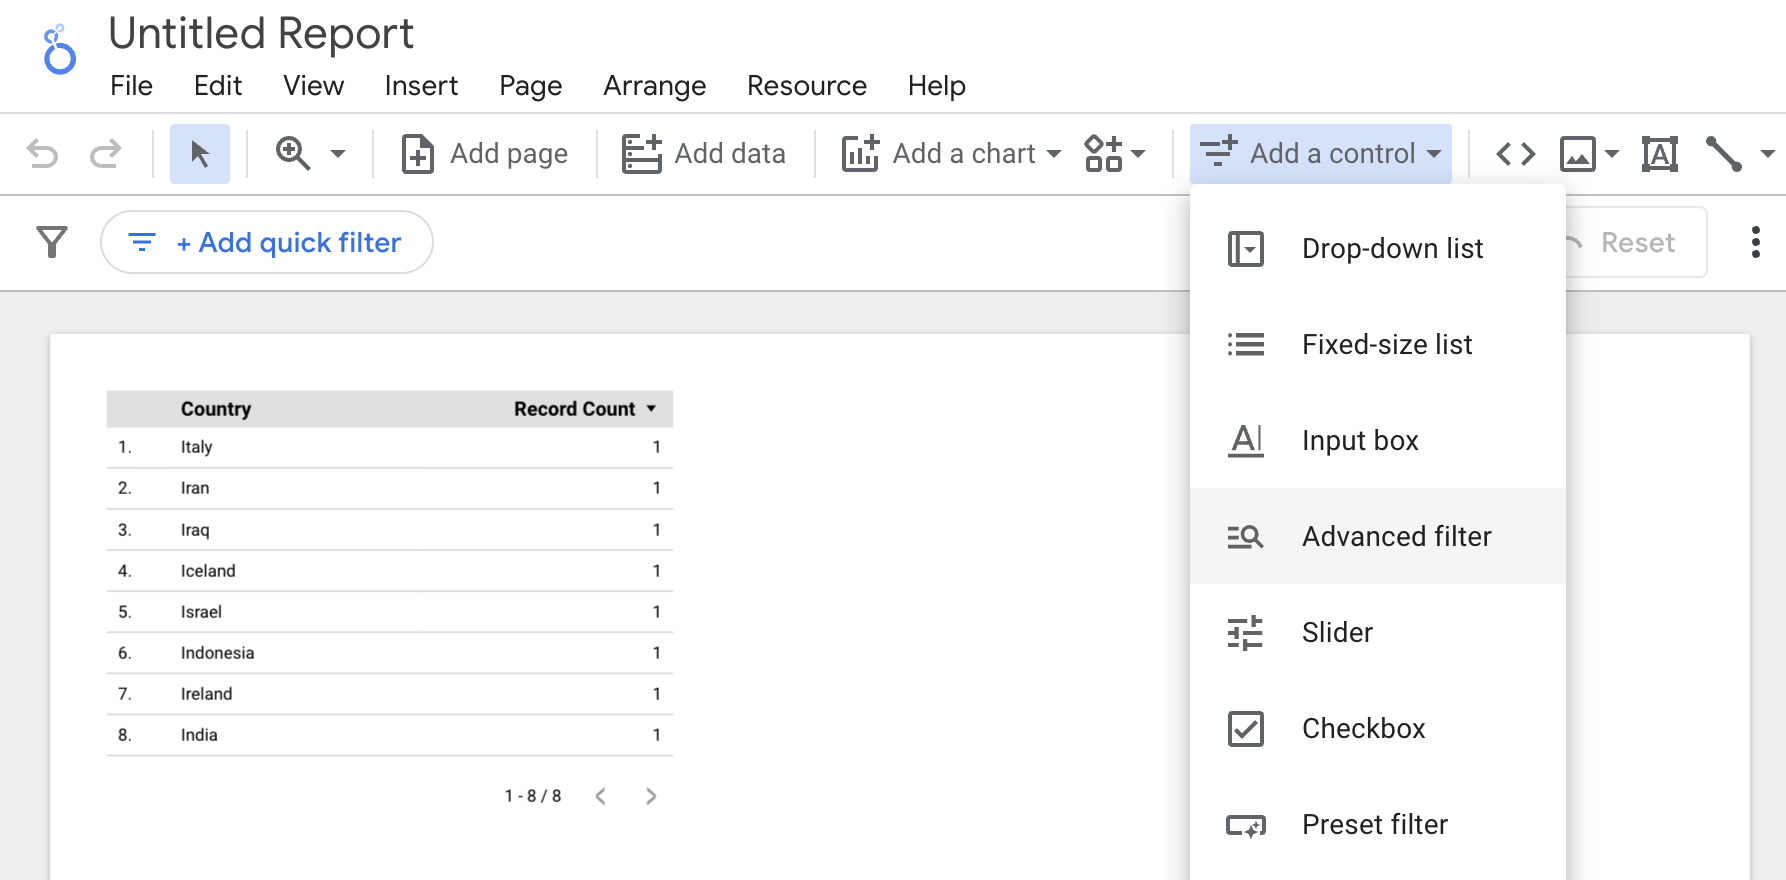Click the Country column header
The image size is (1786, 880).
coord(216,409)
